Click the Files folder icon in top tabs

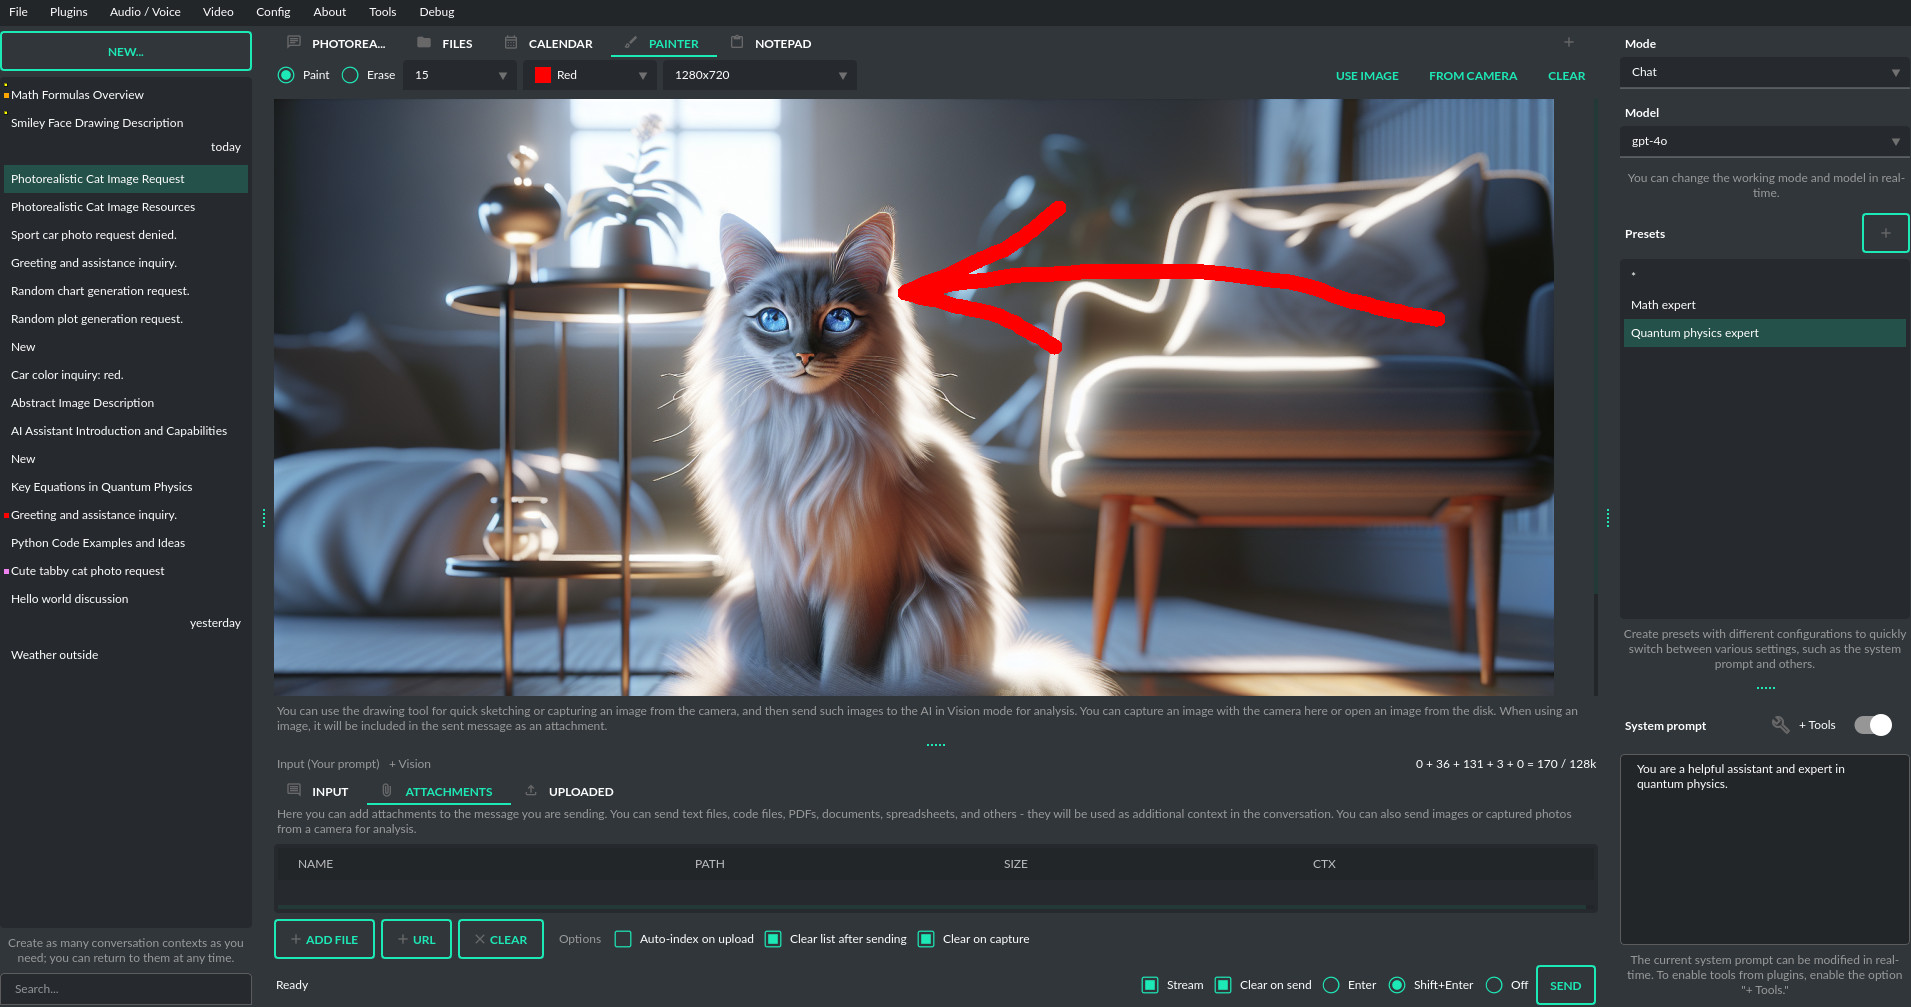coord(424,43)
